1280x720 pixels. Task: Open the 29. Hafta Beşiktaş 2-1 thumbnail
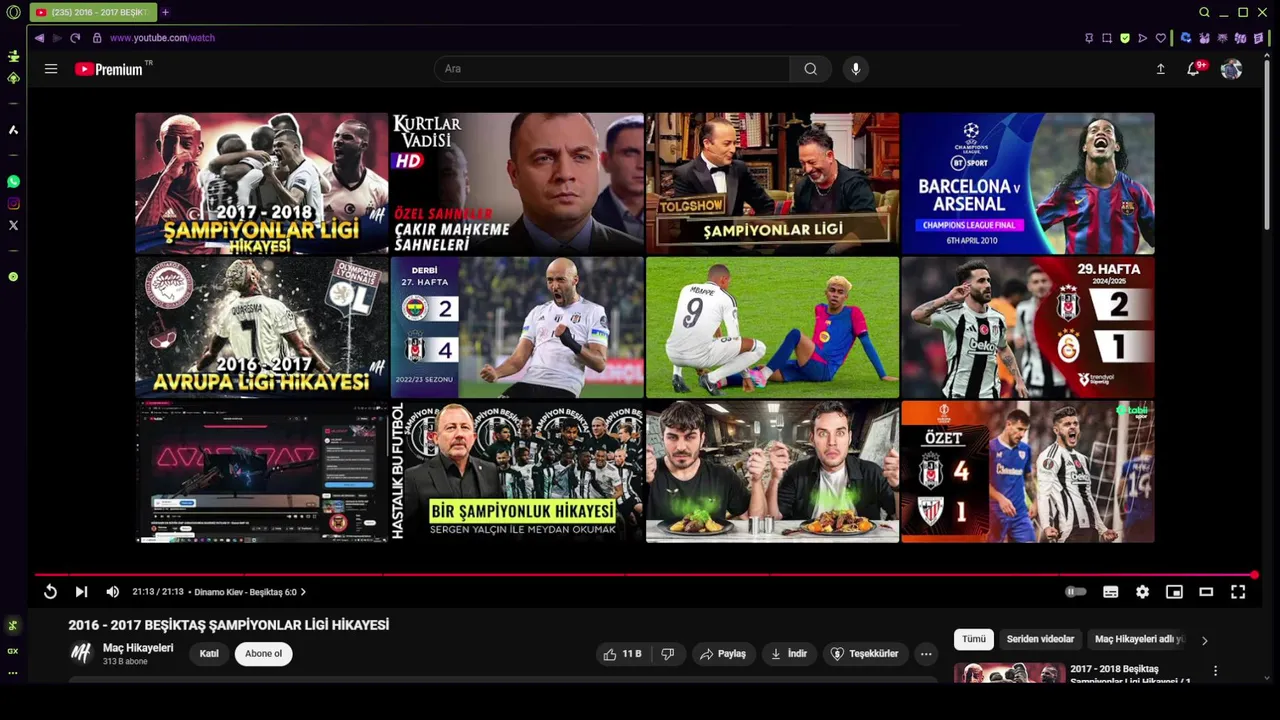pos(1028,328)
